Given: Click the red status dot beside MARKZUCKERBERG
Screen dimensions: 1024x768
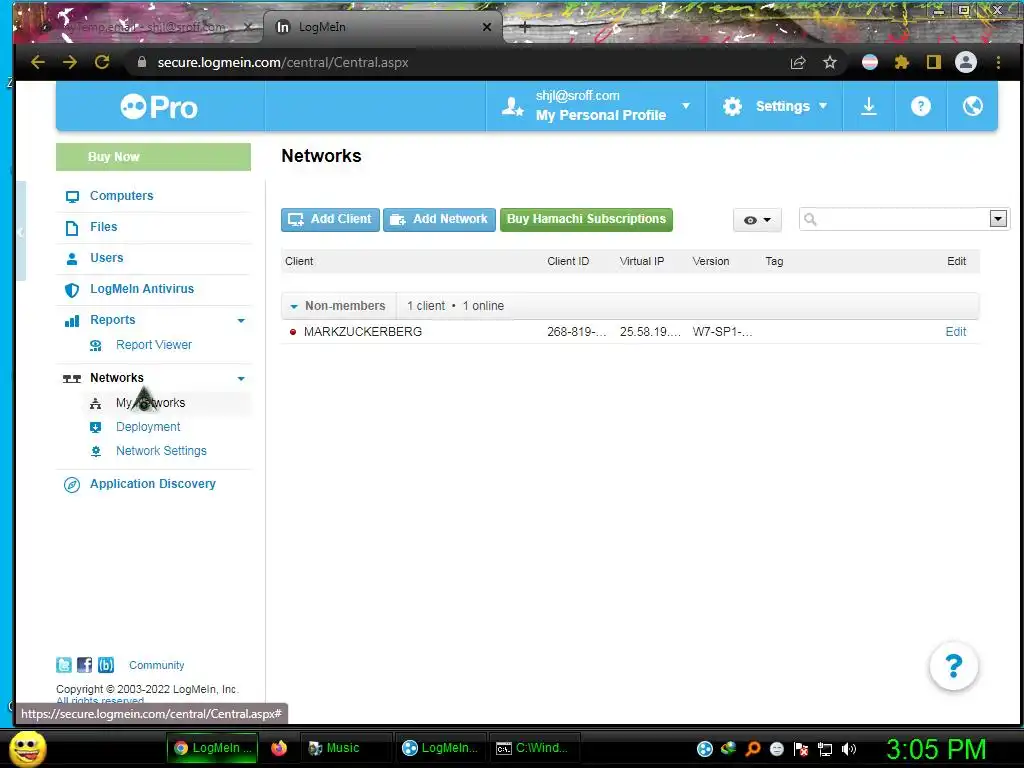Looking at the screenshot, I should (x=293, y=332).
